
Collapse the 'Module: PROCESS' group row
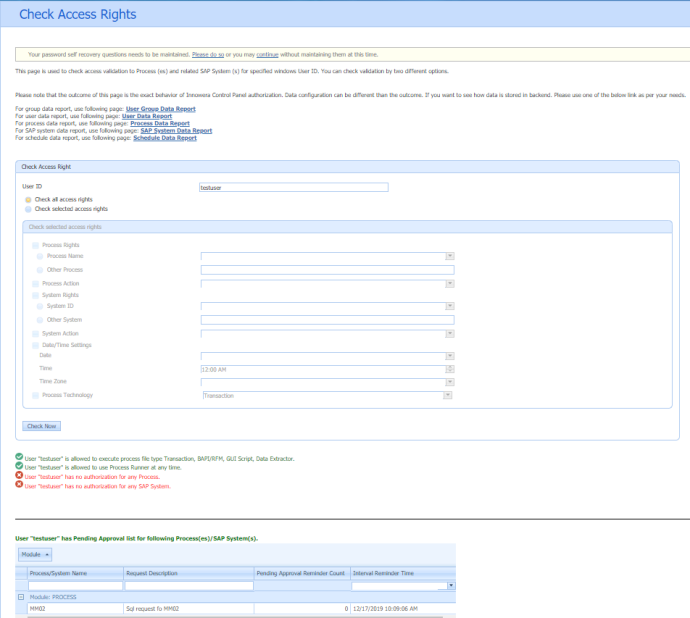21,597
